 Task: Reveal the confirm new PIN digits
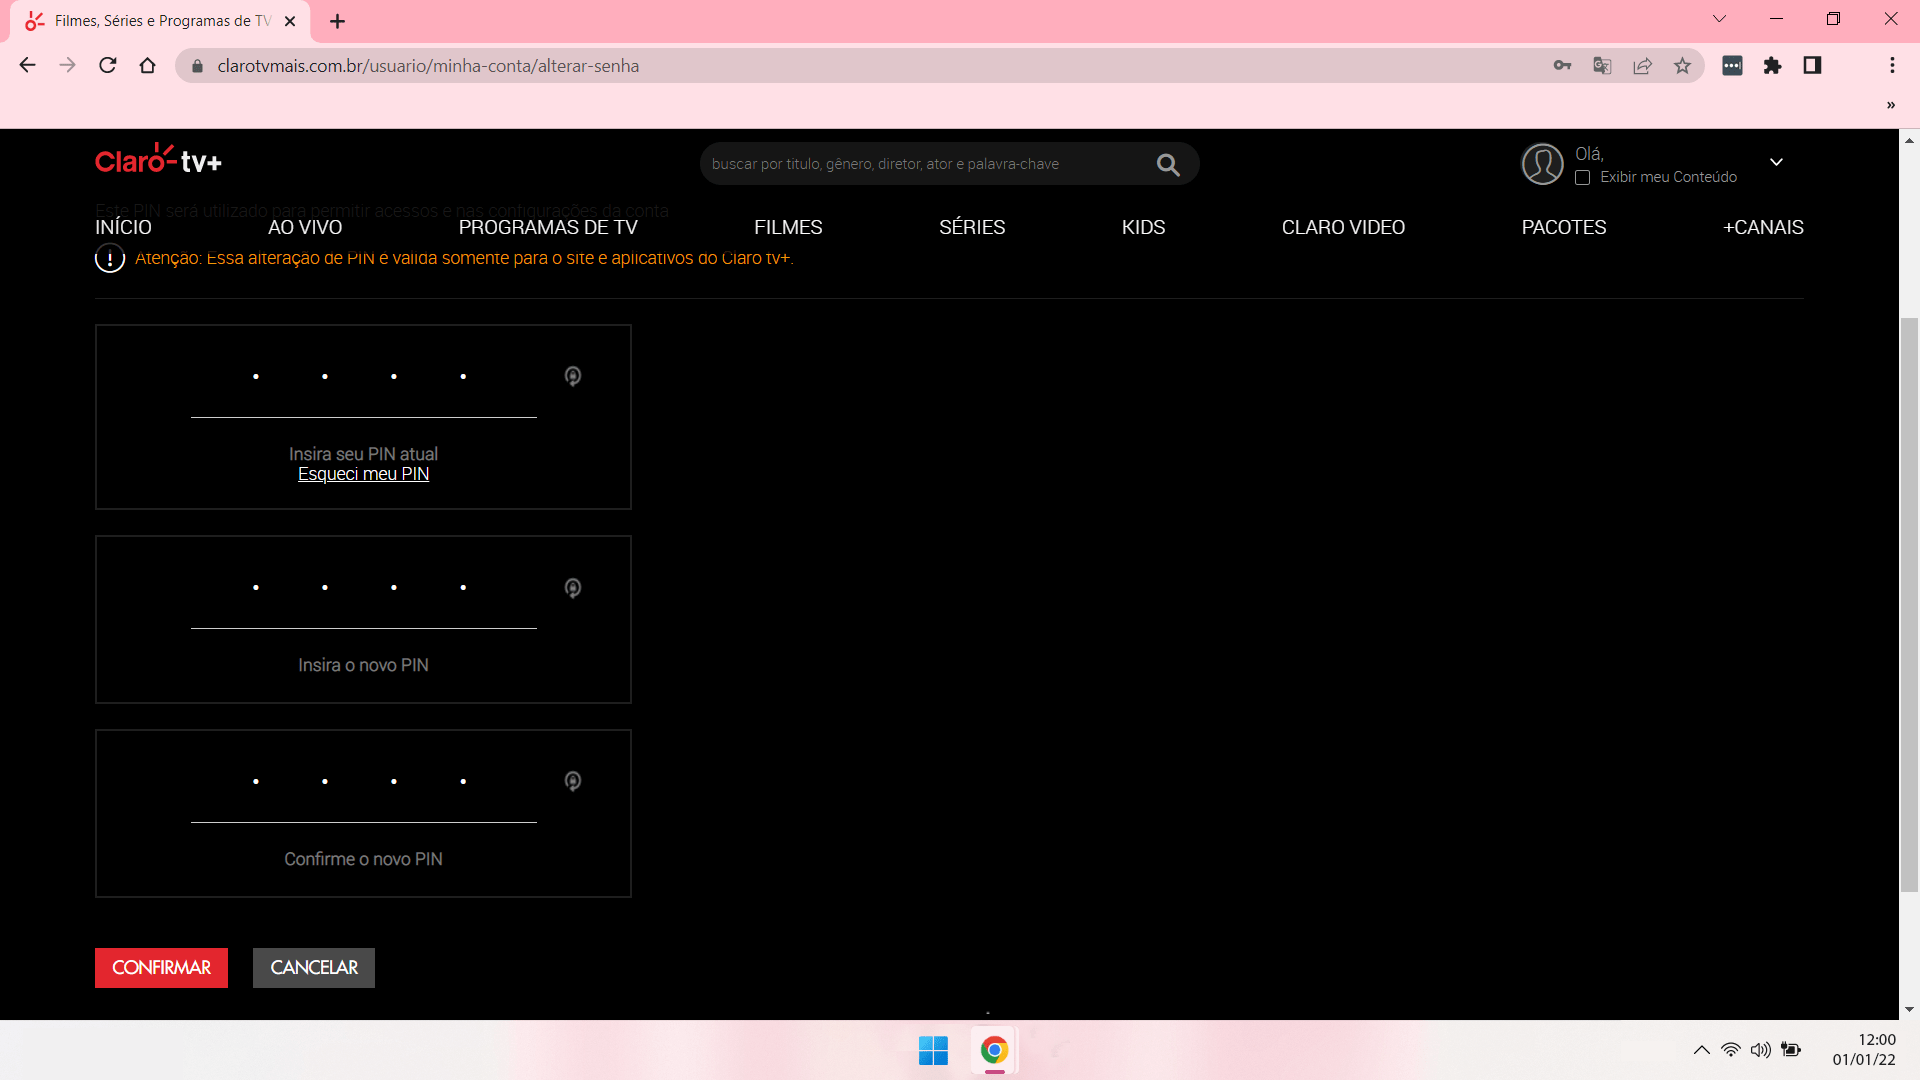coord(573,781)
